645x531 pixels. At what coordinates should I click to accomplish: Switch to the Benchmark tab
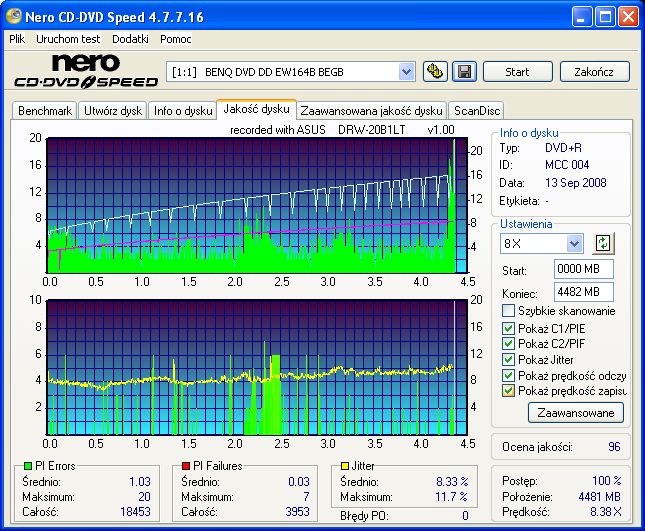[x=44, y=111]
